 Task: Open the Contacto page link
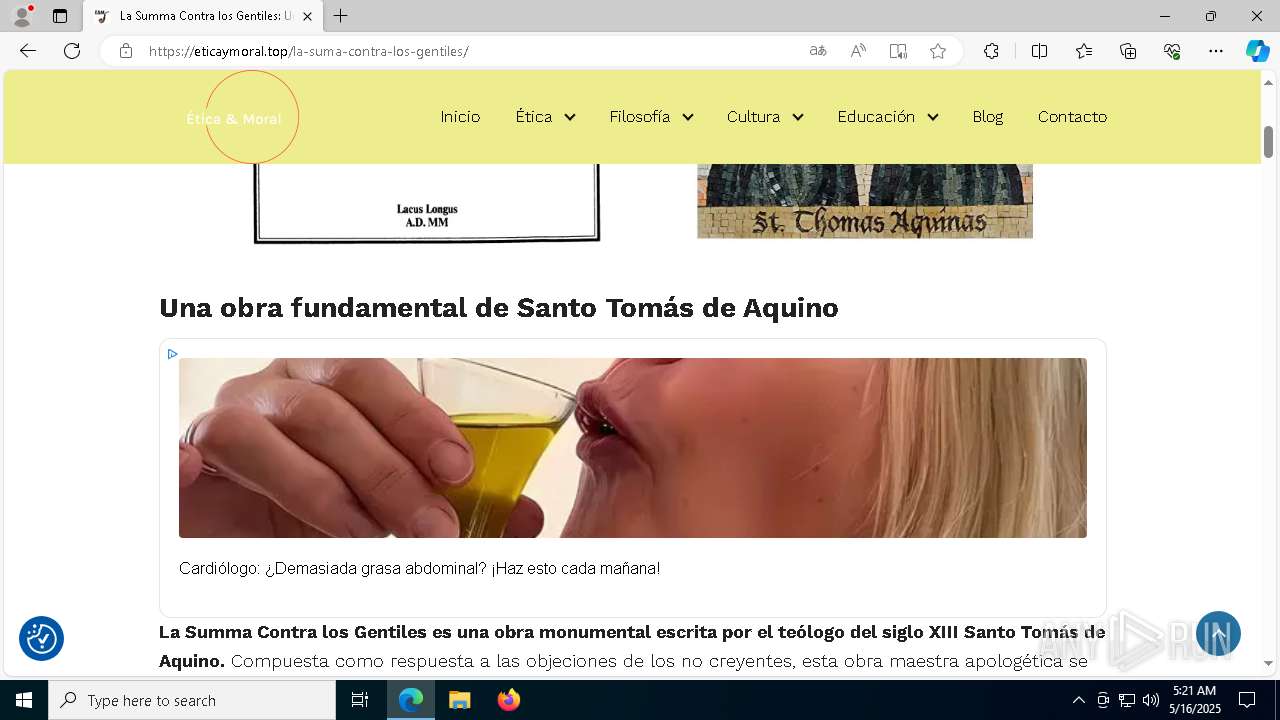[x=1072, y=117]
